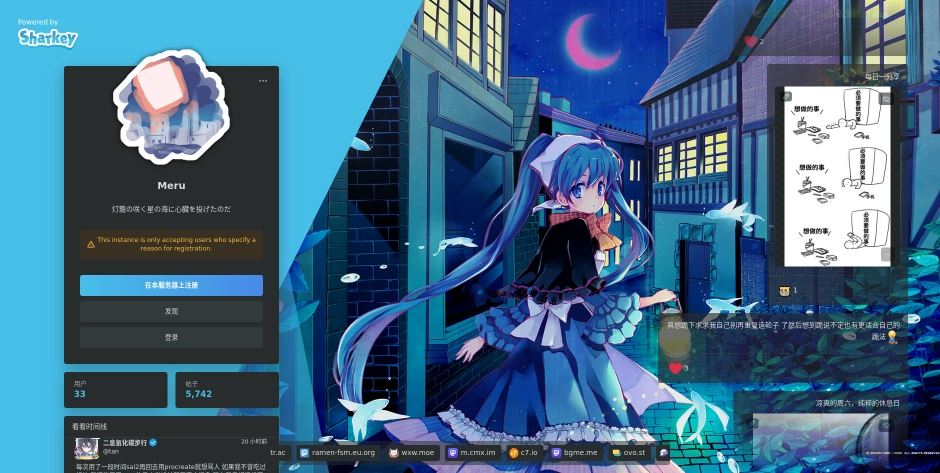The width and height of the screenshot is (940, 473).
Task: Click the m.cmx.im Mastodon icon
Action: (453, 453)
